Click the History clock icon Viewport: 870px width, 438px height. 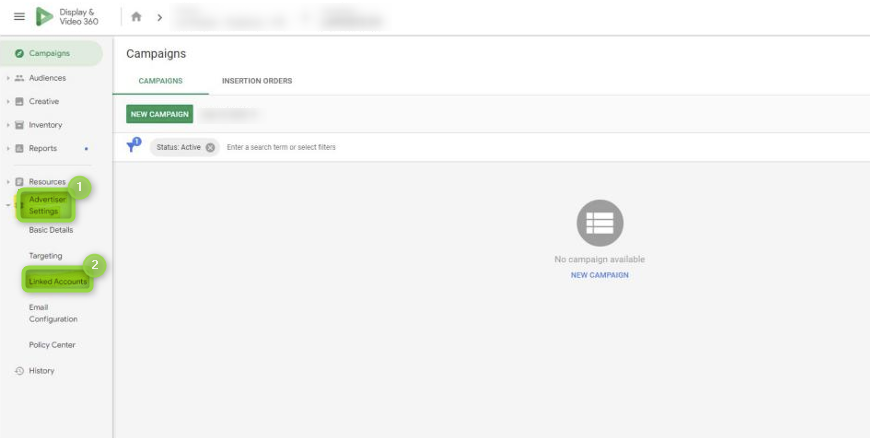(19, 371)
